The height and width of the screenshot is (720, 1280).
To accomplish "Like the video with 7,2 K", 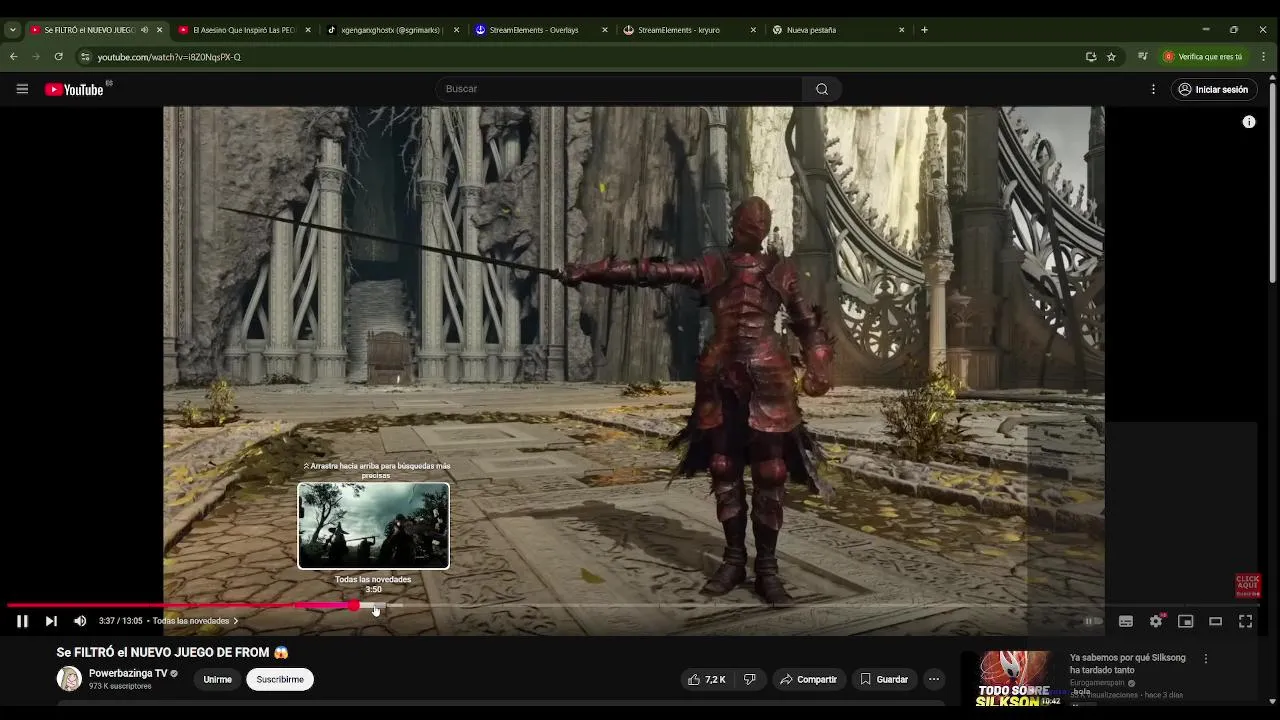I will coord(706,679).
